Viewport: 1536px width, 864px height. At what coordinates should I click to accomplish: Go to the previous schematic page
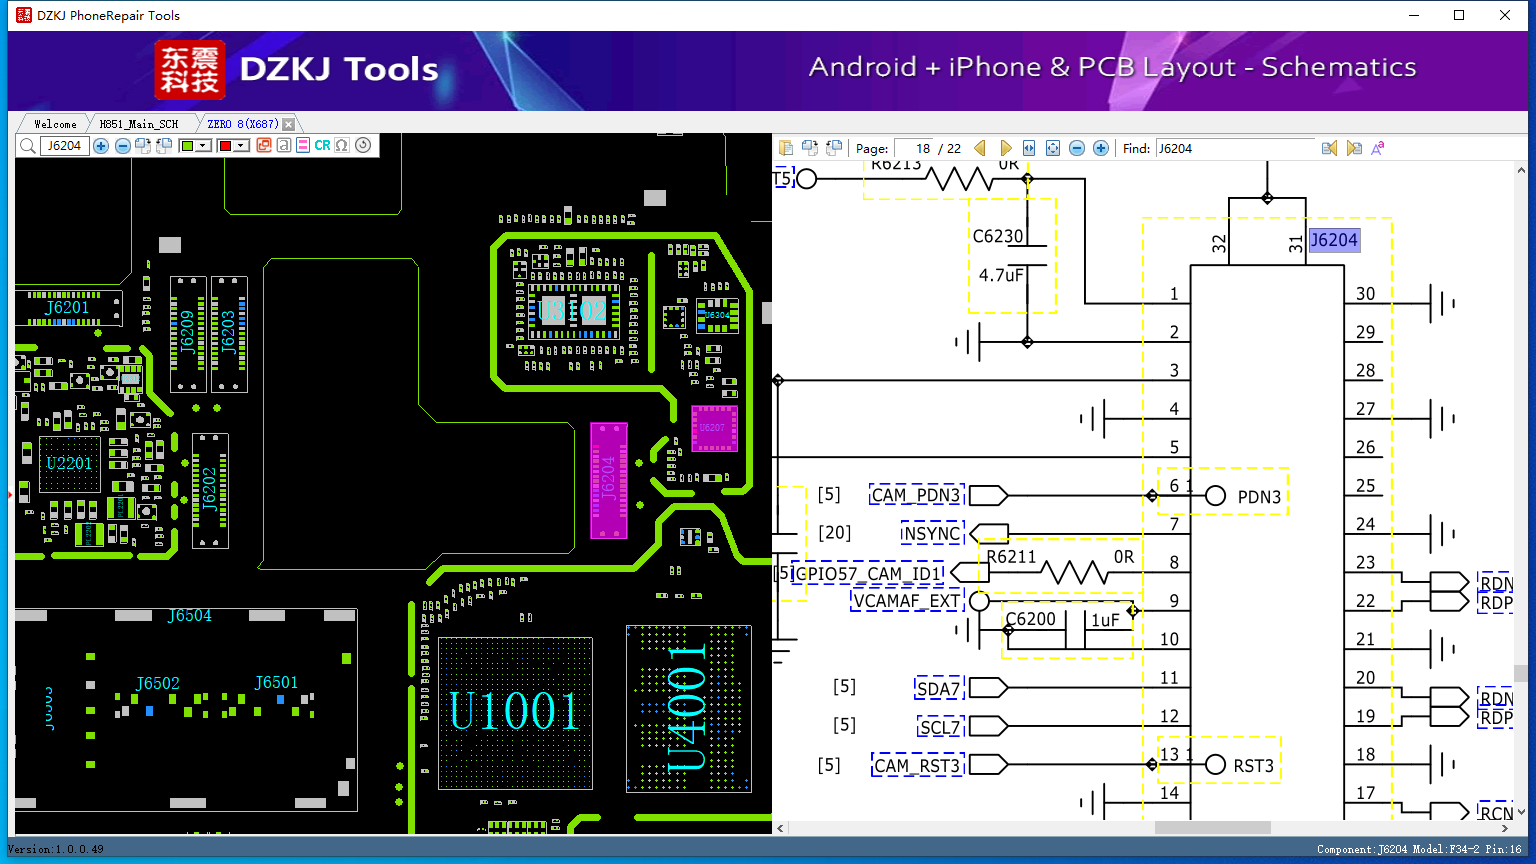(980, 148)
